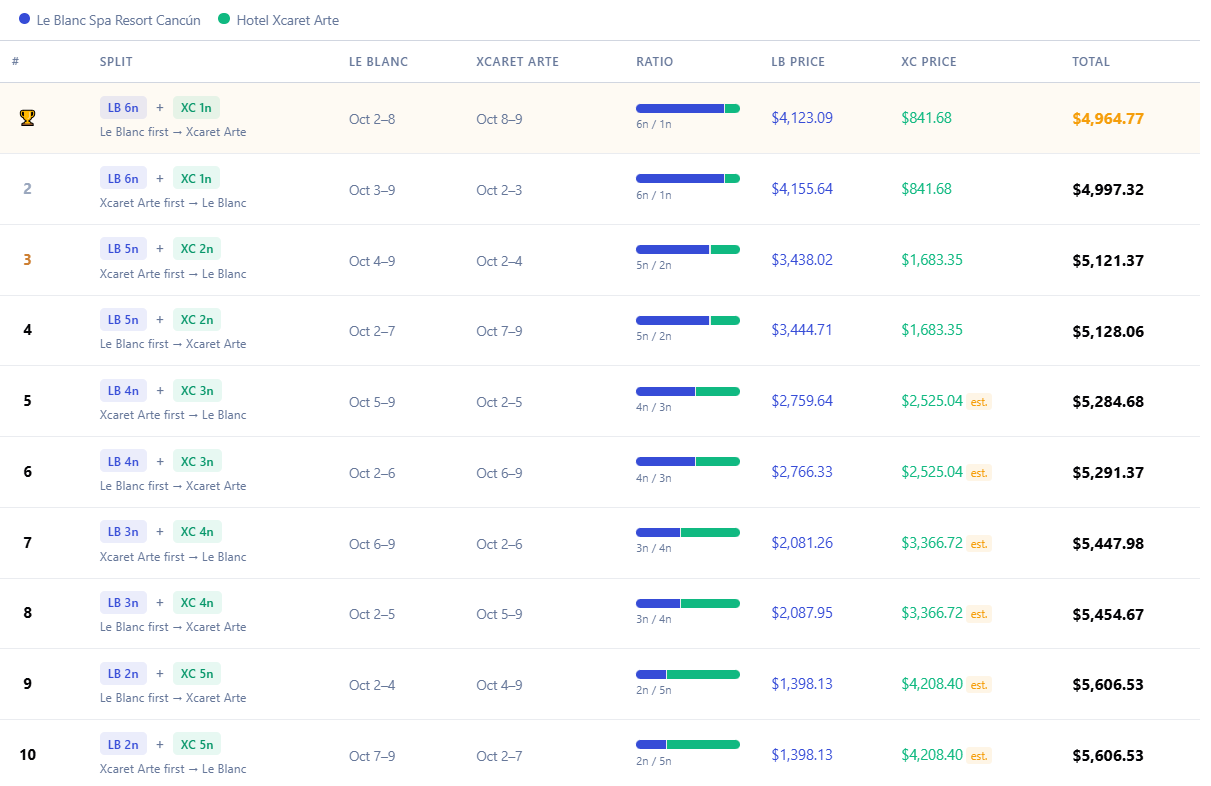This screenshot has width=1211, height=786.
Task: Click the ratio bar in the $5,284.68 row
Action: click(688, 391)
